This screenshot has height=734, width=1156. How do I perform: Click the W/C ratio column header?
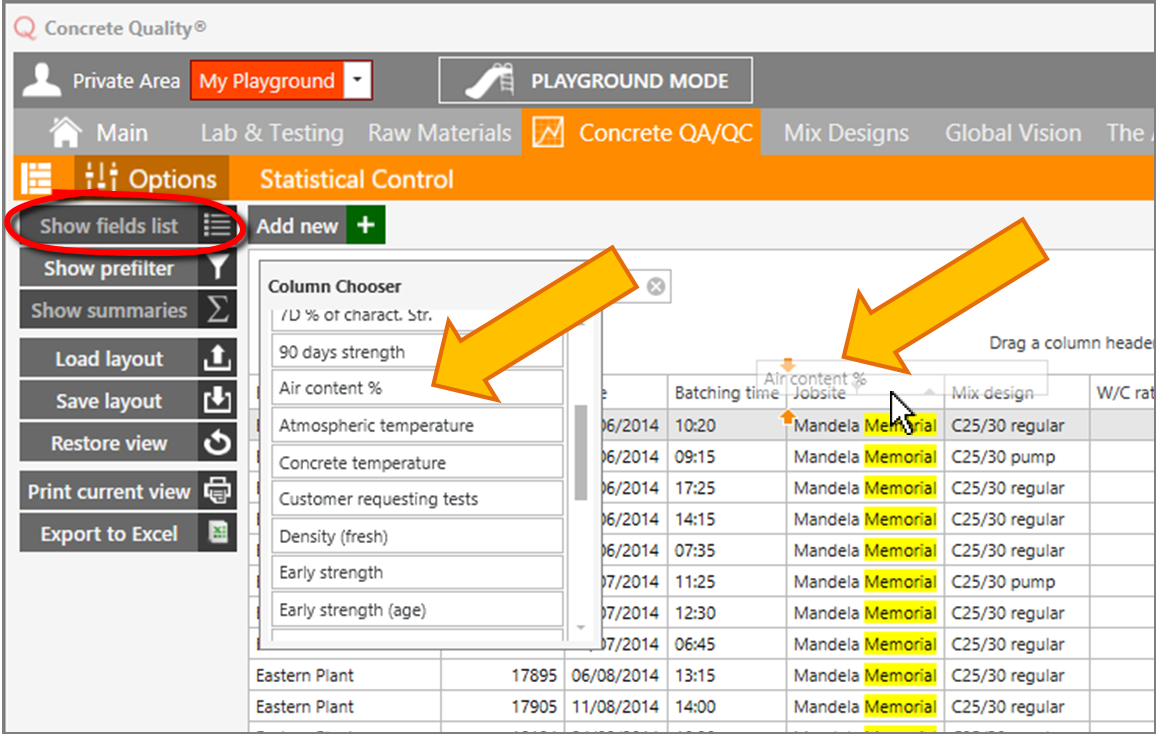(x=1122, y=393)
